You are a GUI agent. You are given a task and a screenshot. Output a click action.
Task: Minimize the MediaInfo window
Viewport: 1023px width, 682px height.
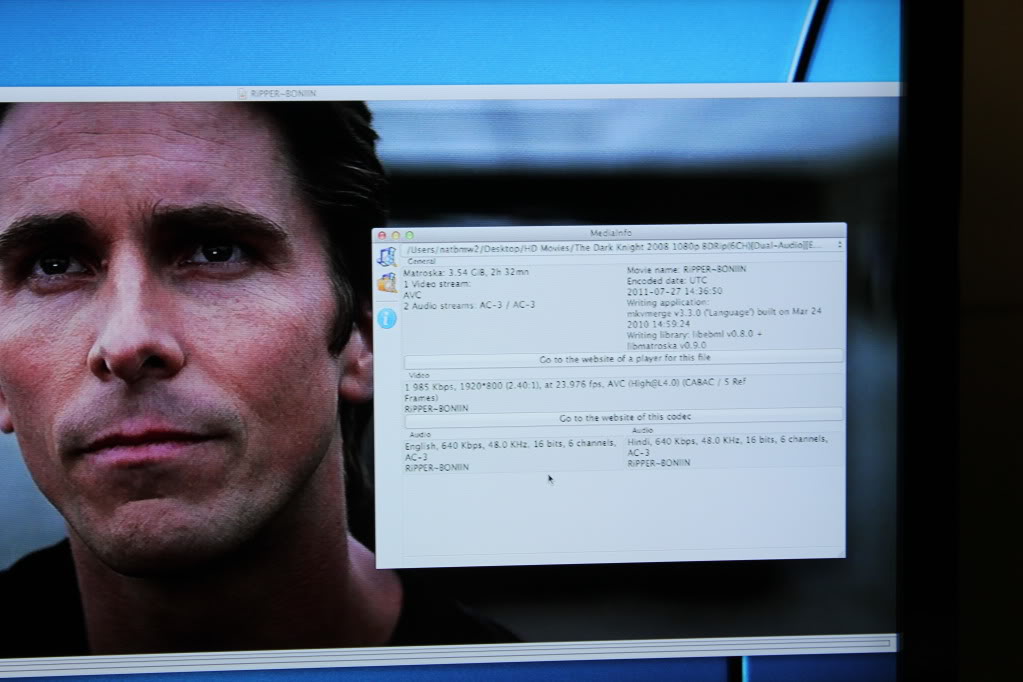pos(396,235)
